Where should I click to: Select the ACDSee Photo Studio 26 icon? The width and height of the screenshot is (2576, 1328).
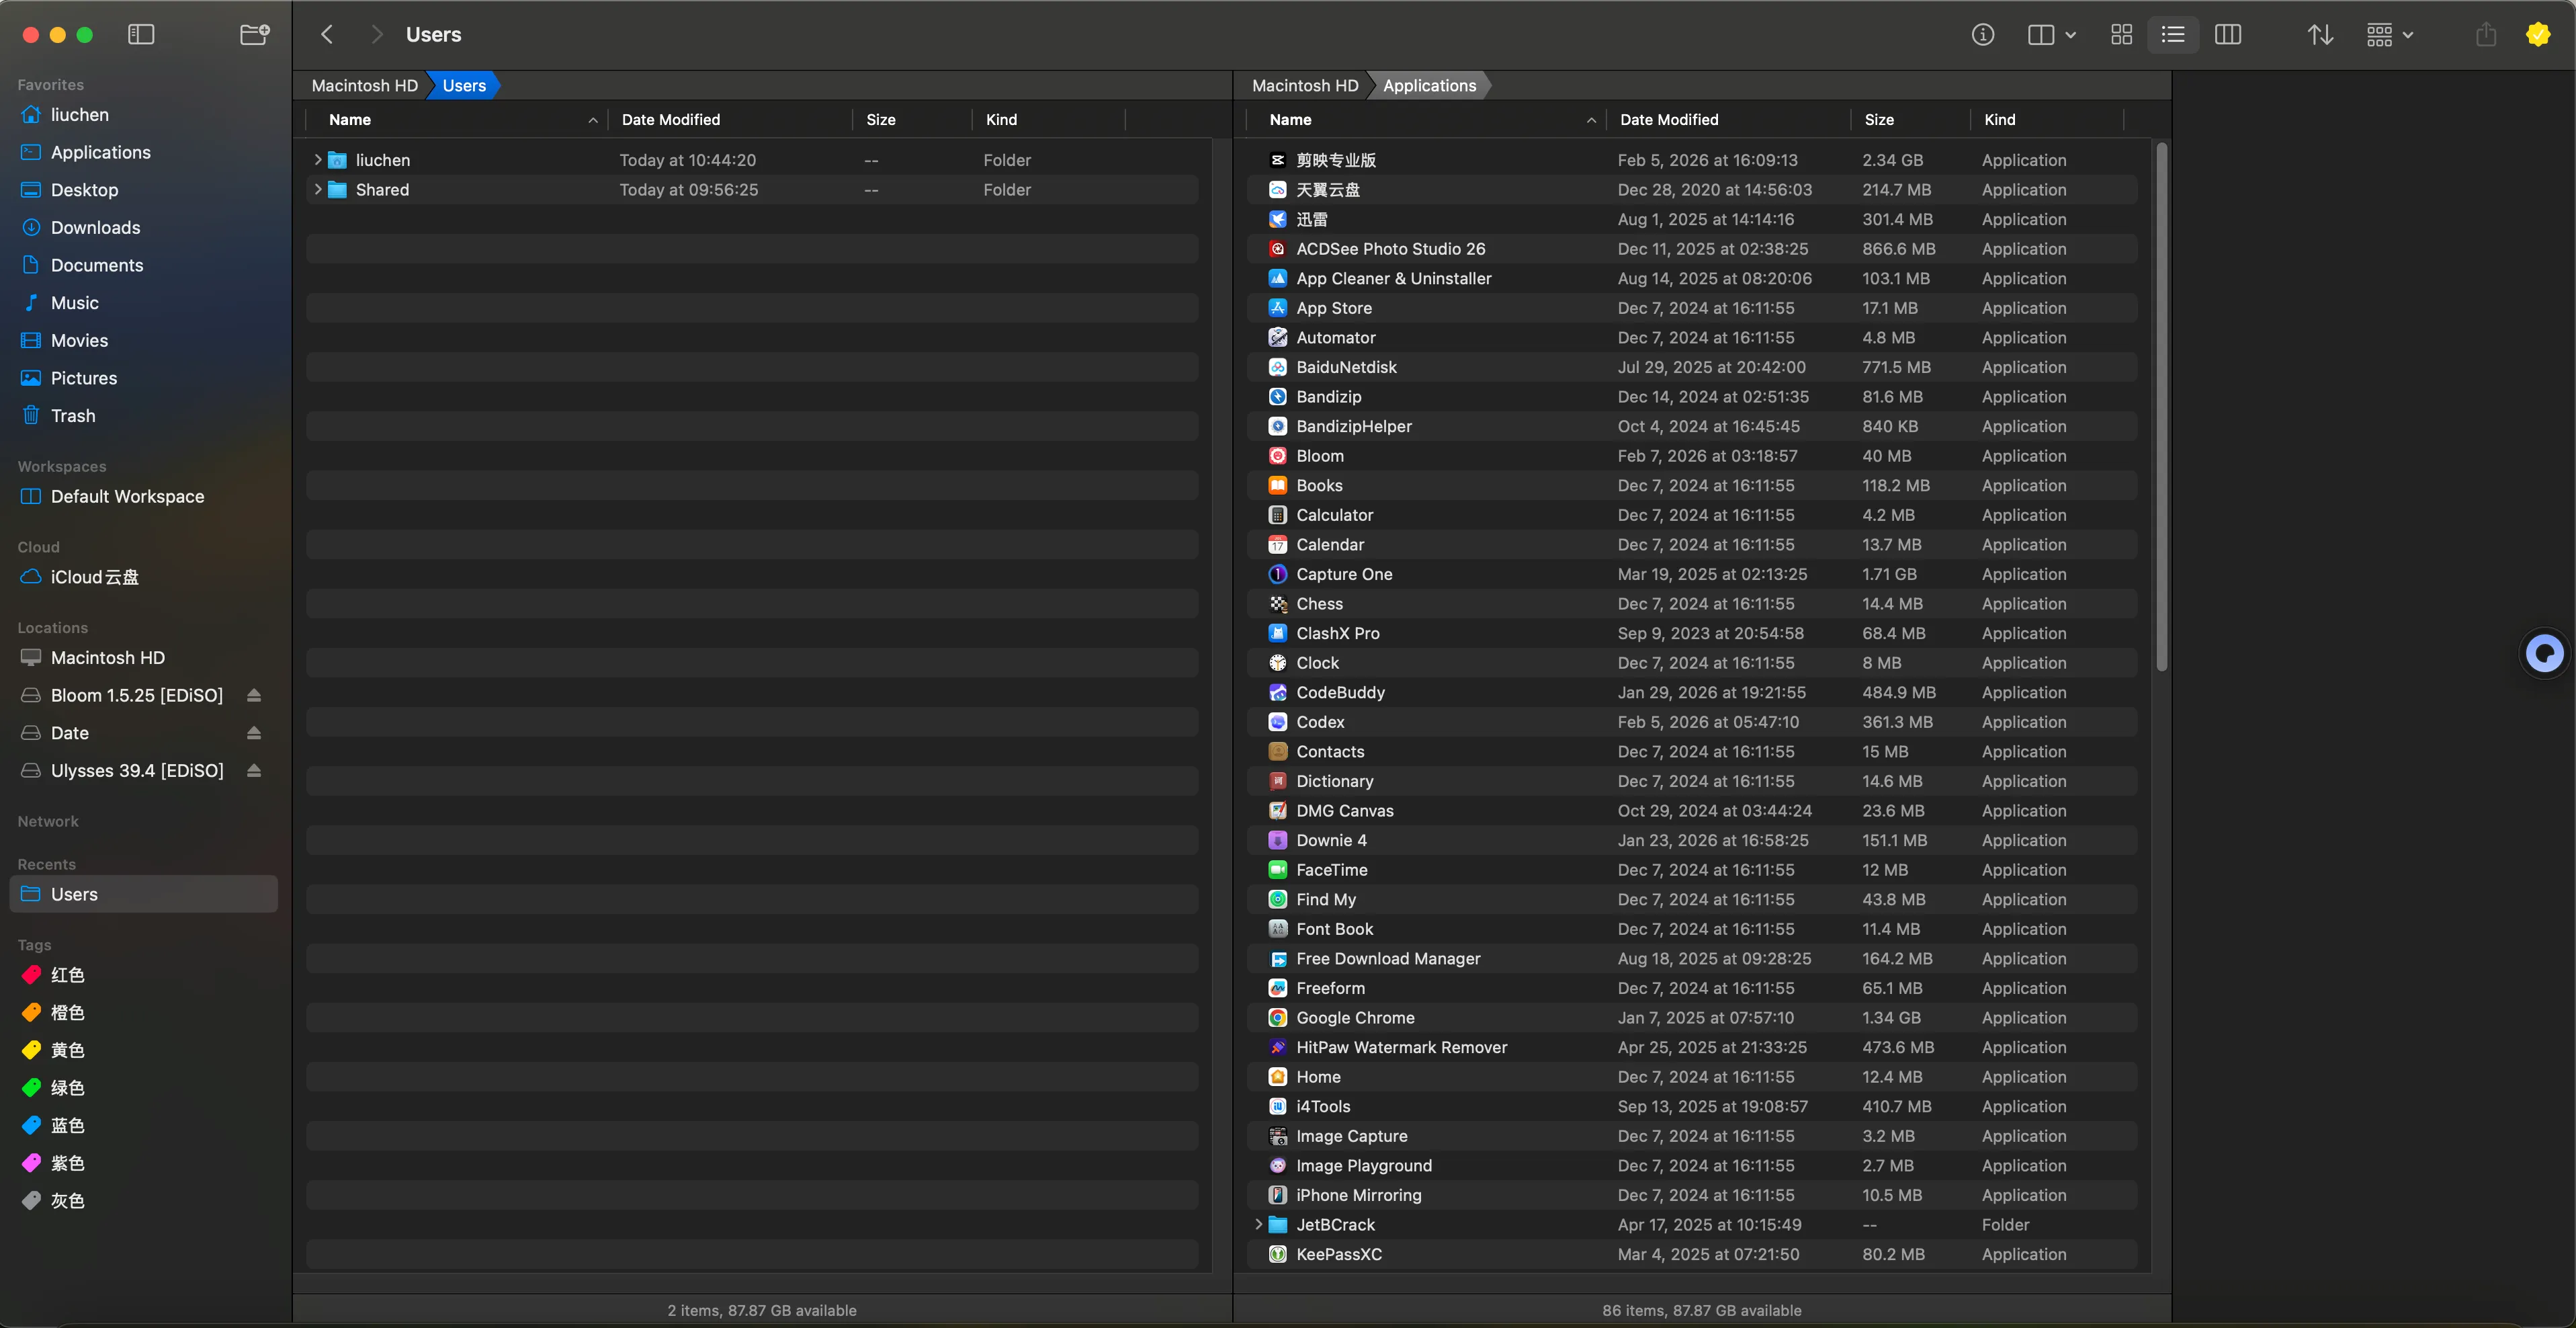point(1277,249)
